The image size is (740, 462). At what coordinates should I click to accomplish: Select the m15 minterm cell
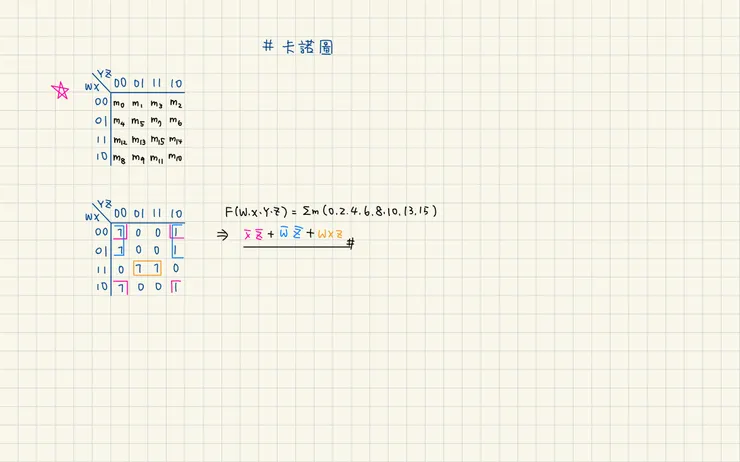tap(158, 140)
